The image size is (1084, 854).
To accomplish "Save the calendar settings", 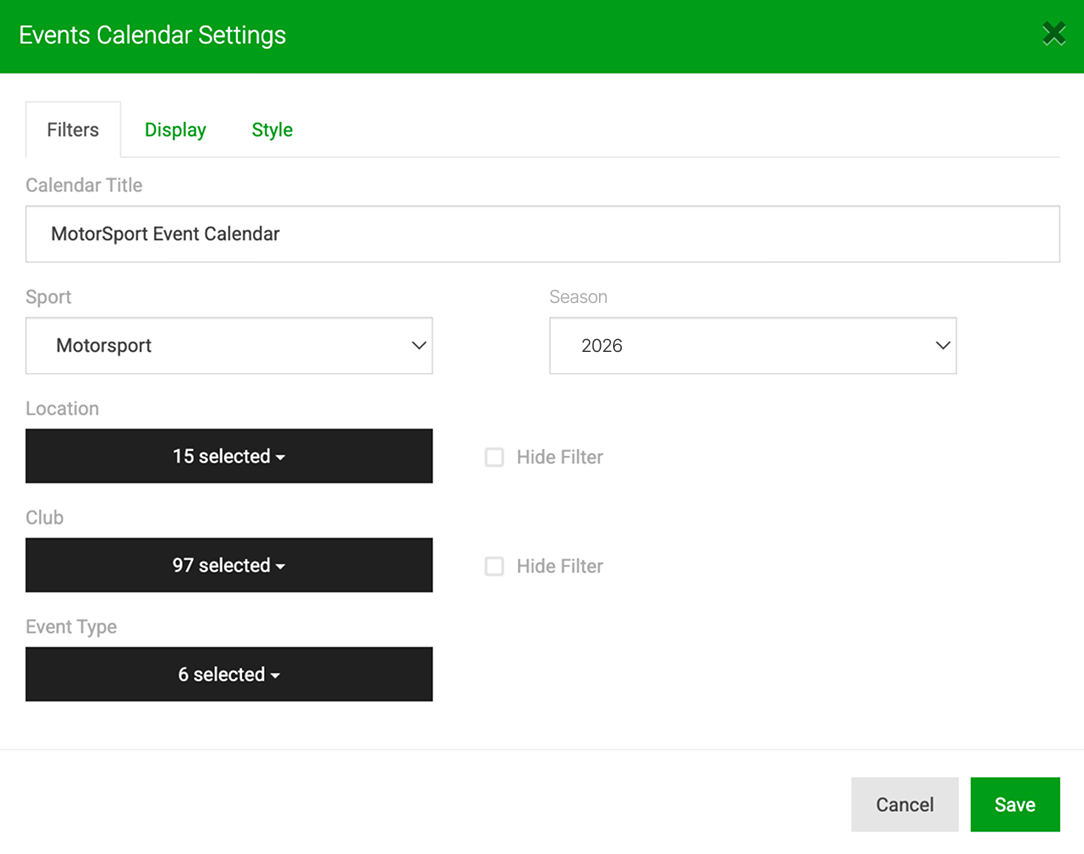I will click(x=1015, y=804).
